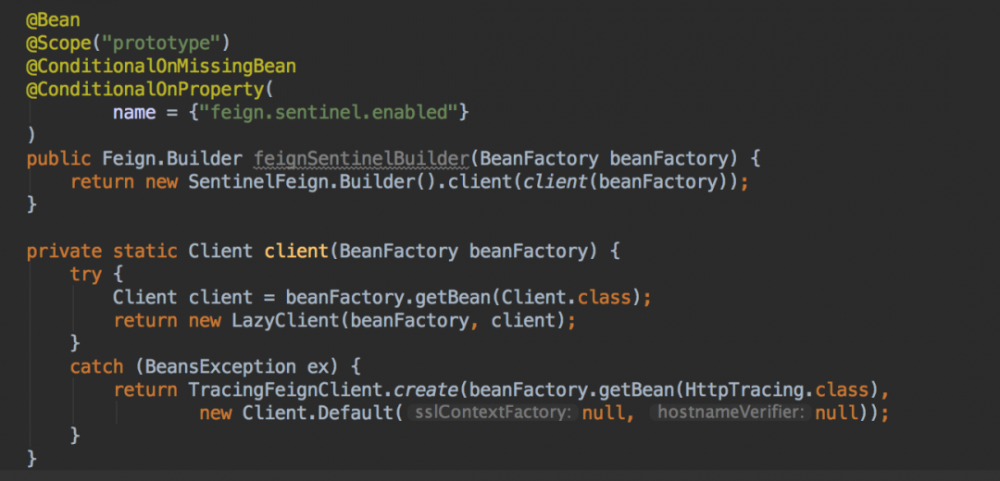The image size is (1000, 481).
Task: Click the @ConditionalOnMissingBean annotation
Action: (161, 66)
